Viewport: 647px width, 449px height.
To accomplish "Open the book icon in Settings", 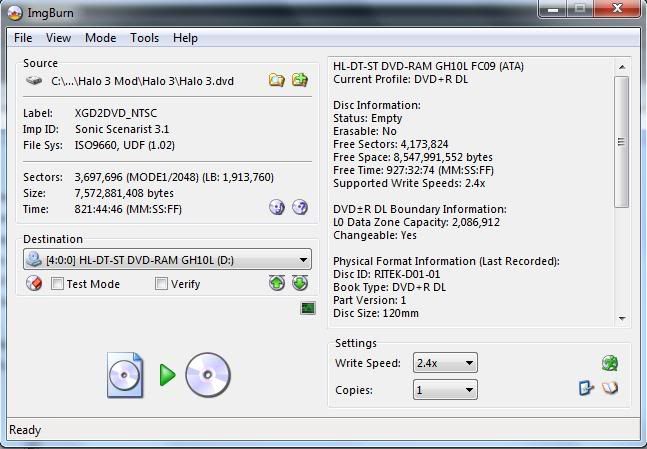I will 610,388.
